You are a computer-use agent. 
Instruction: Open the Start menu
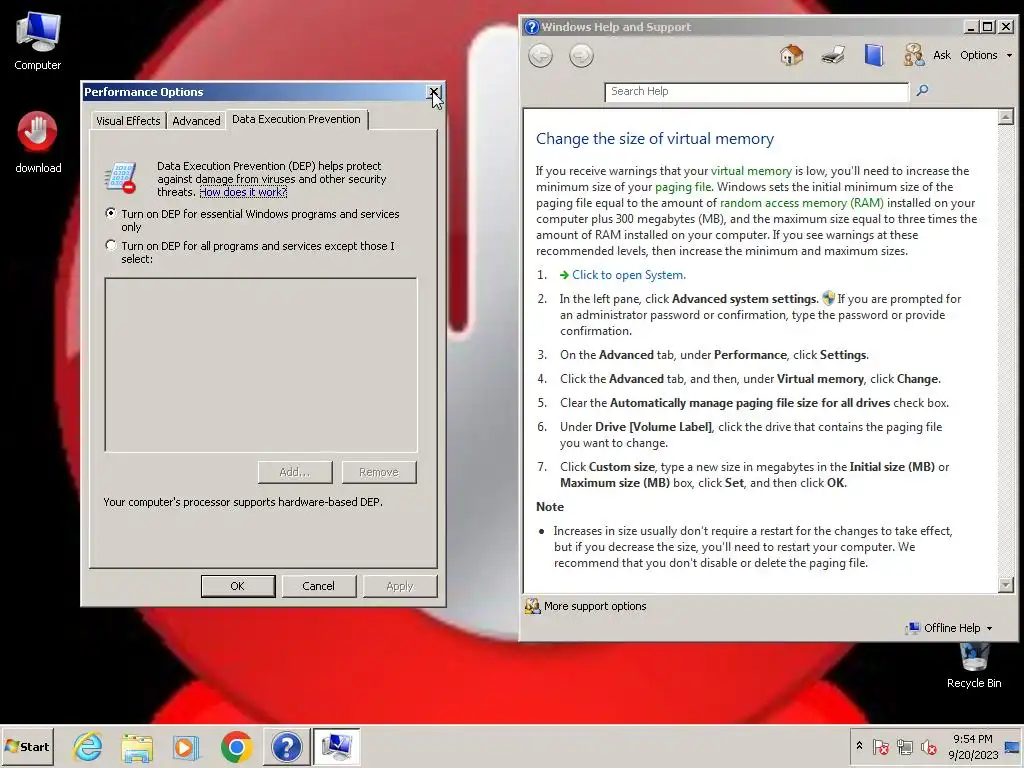coord(27,746)
